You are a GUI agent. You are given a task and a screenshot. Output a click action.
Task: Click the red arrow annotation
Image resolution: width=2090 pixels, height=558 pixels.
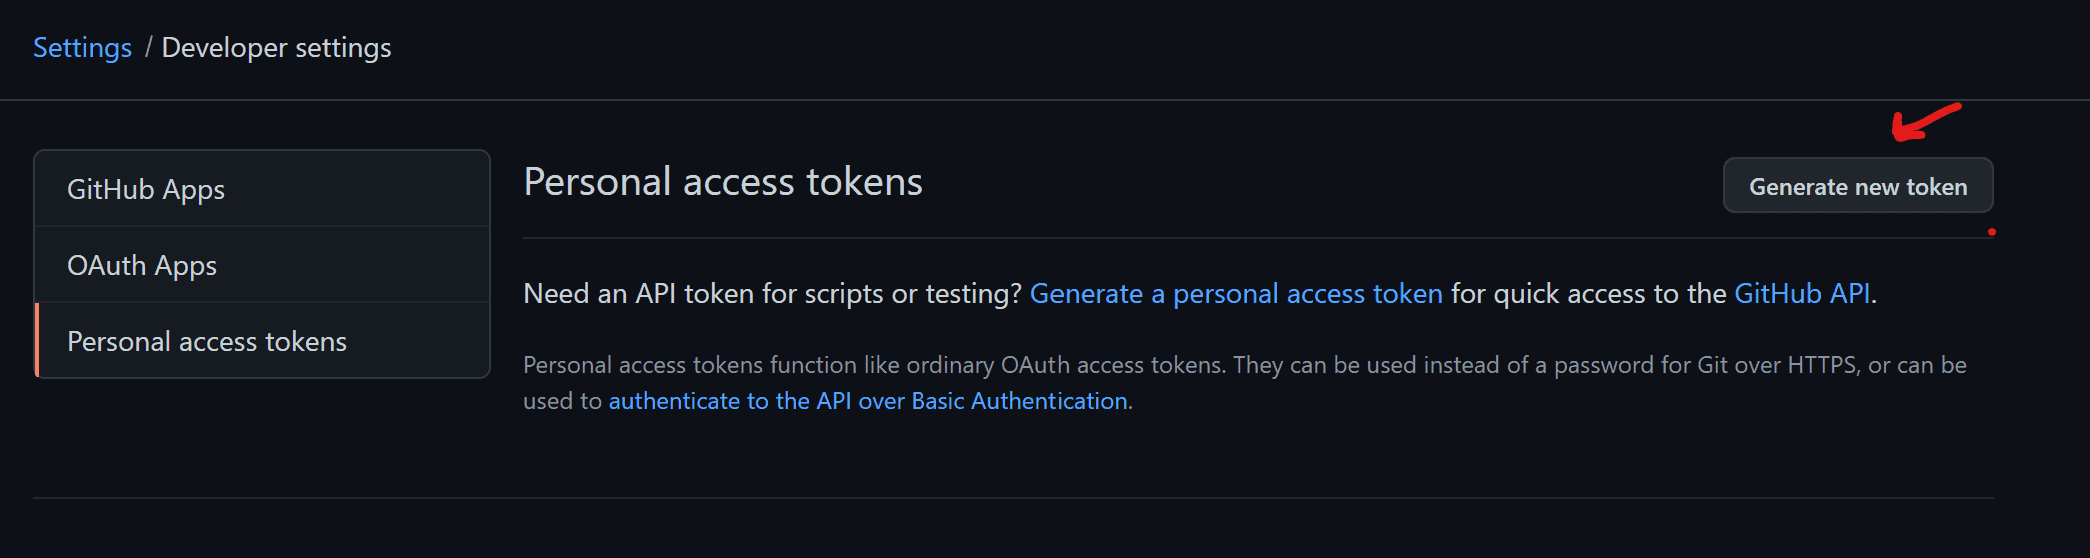[1925, 122]
